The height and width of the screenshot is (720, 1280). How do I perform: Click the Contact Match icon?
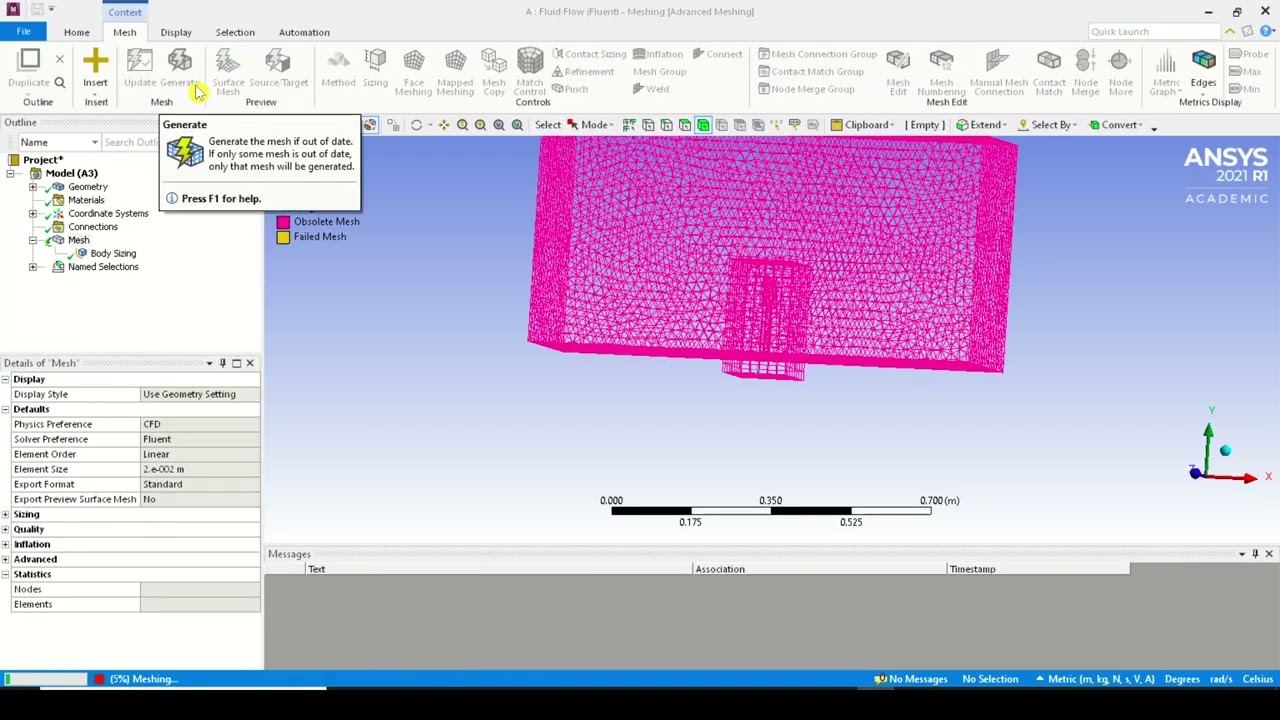[1049, 61]
